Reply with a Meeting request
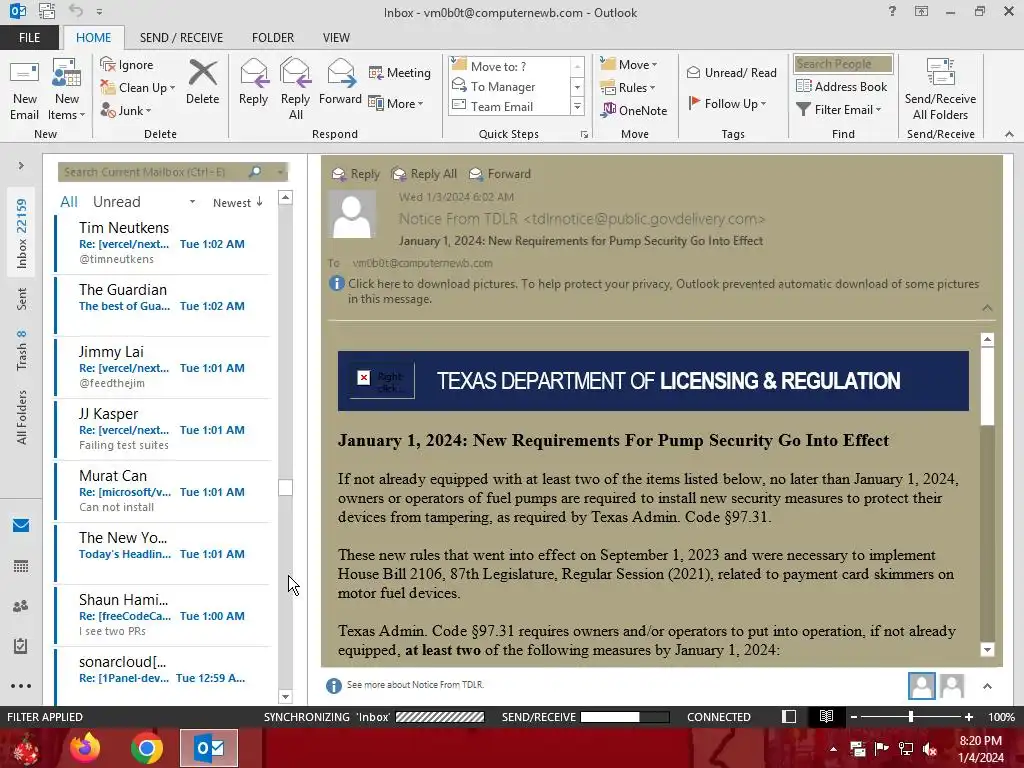The height and width of the screenshot is (768, 1024). point(400,72)
